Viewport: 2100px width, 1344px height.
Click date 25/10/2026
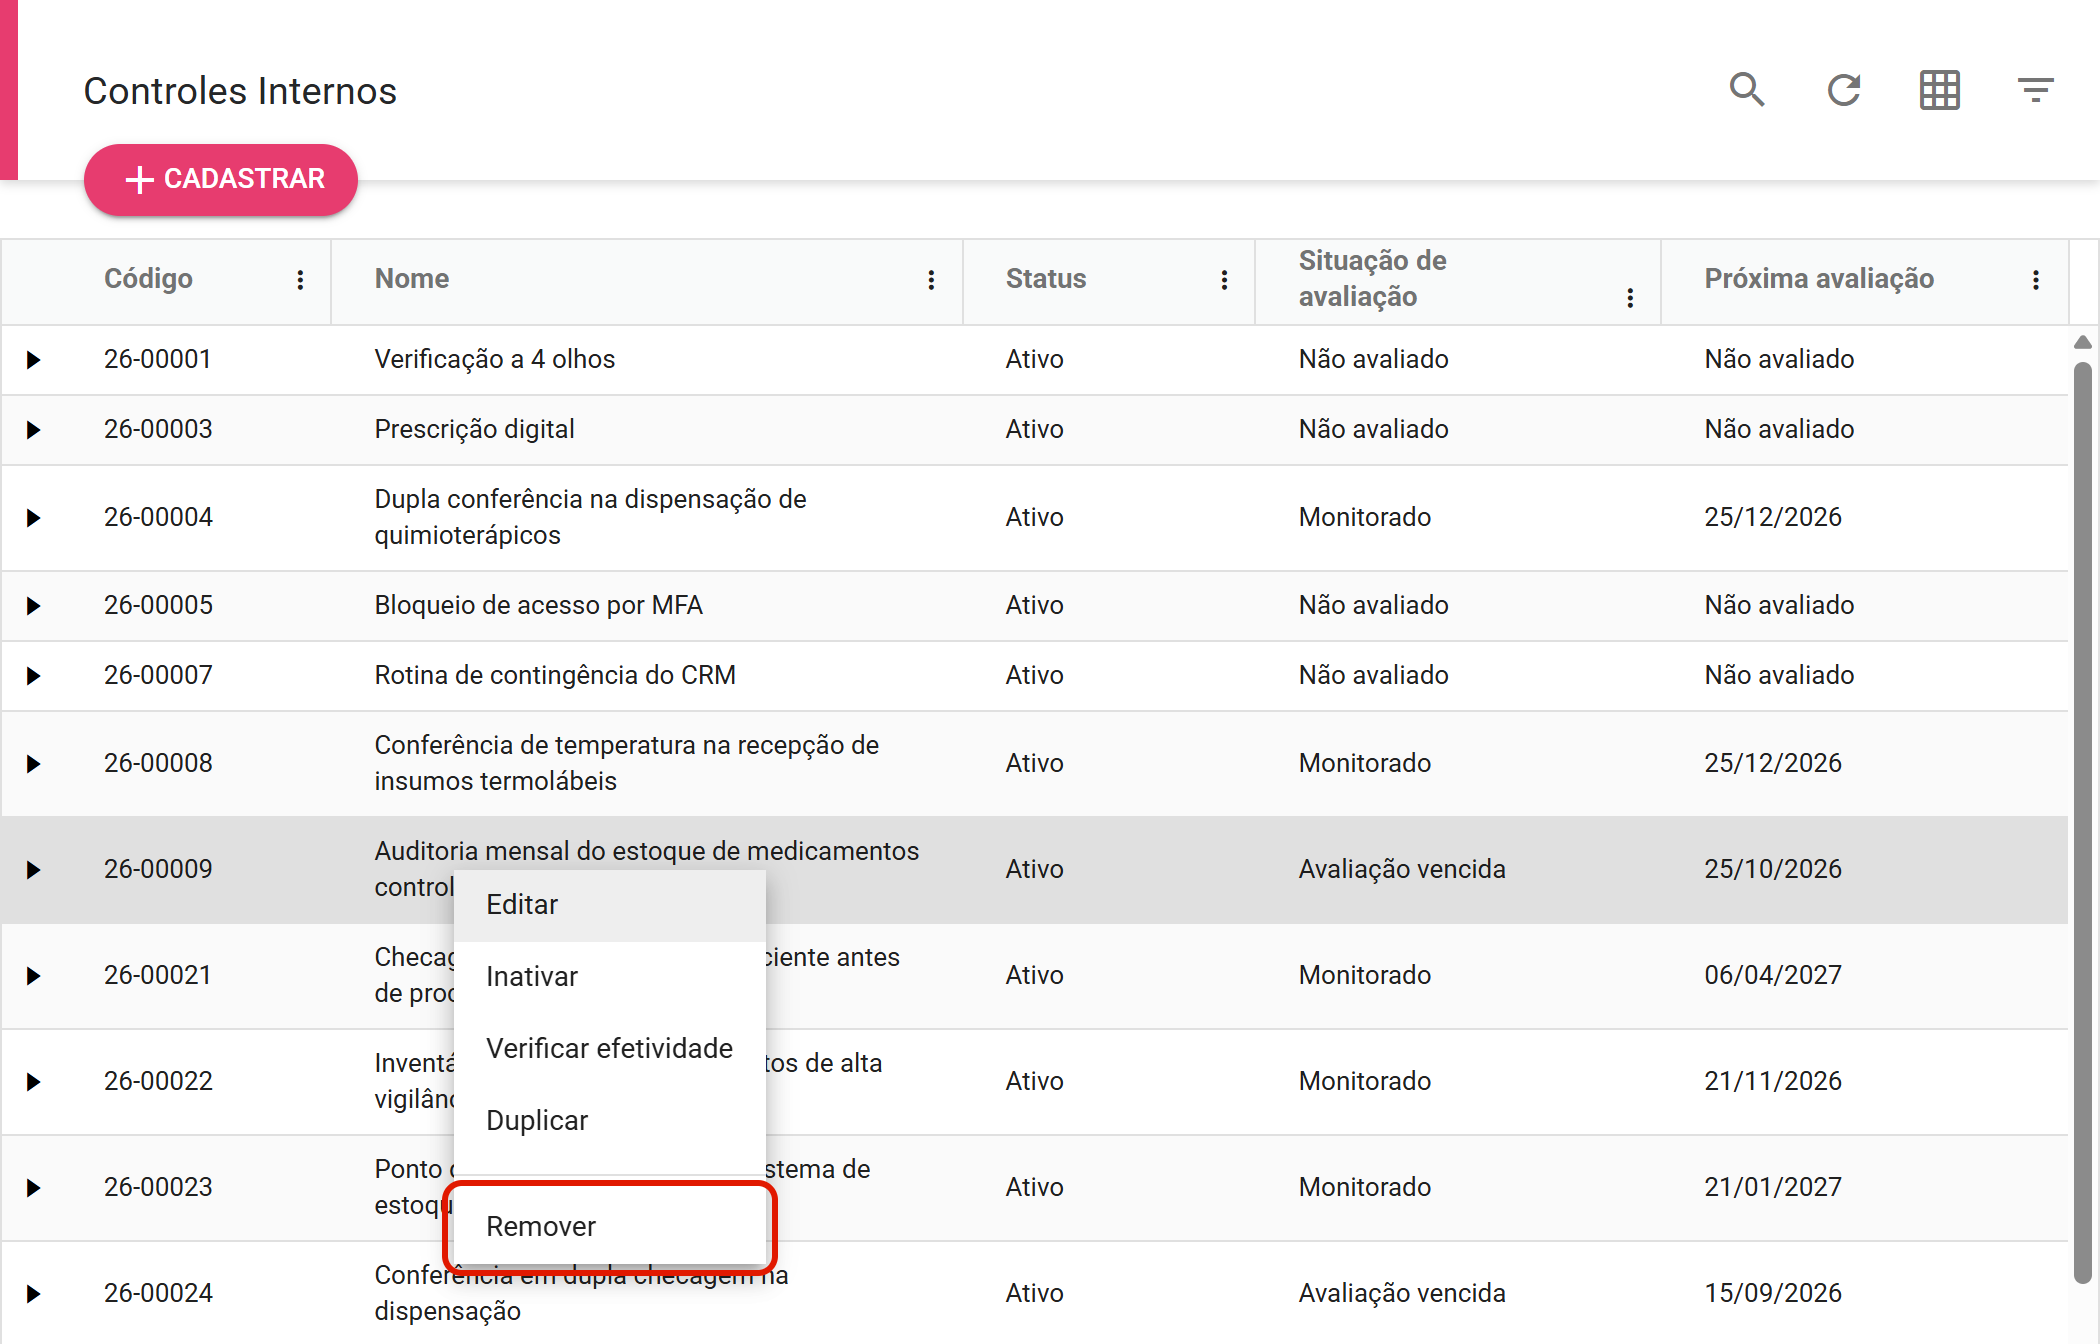click(x=1773, y=869)
